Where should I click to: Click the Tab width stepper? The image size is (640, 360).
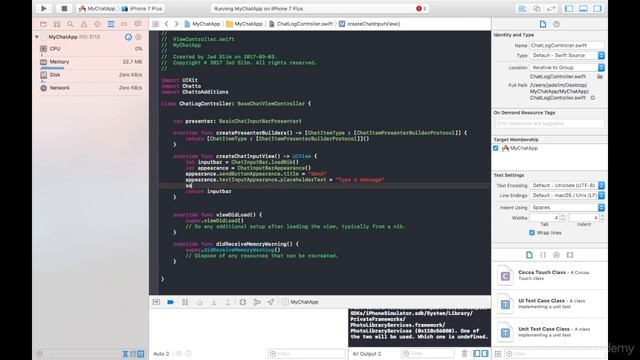tap(562, 218)
